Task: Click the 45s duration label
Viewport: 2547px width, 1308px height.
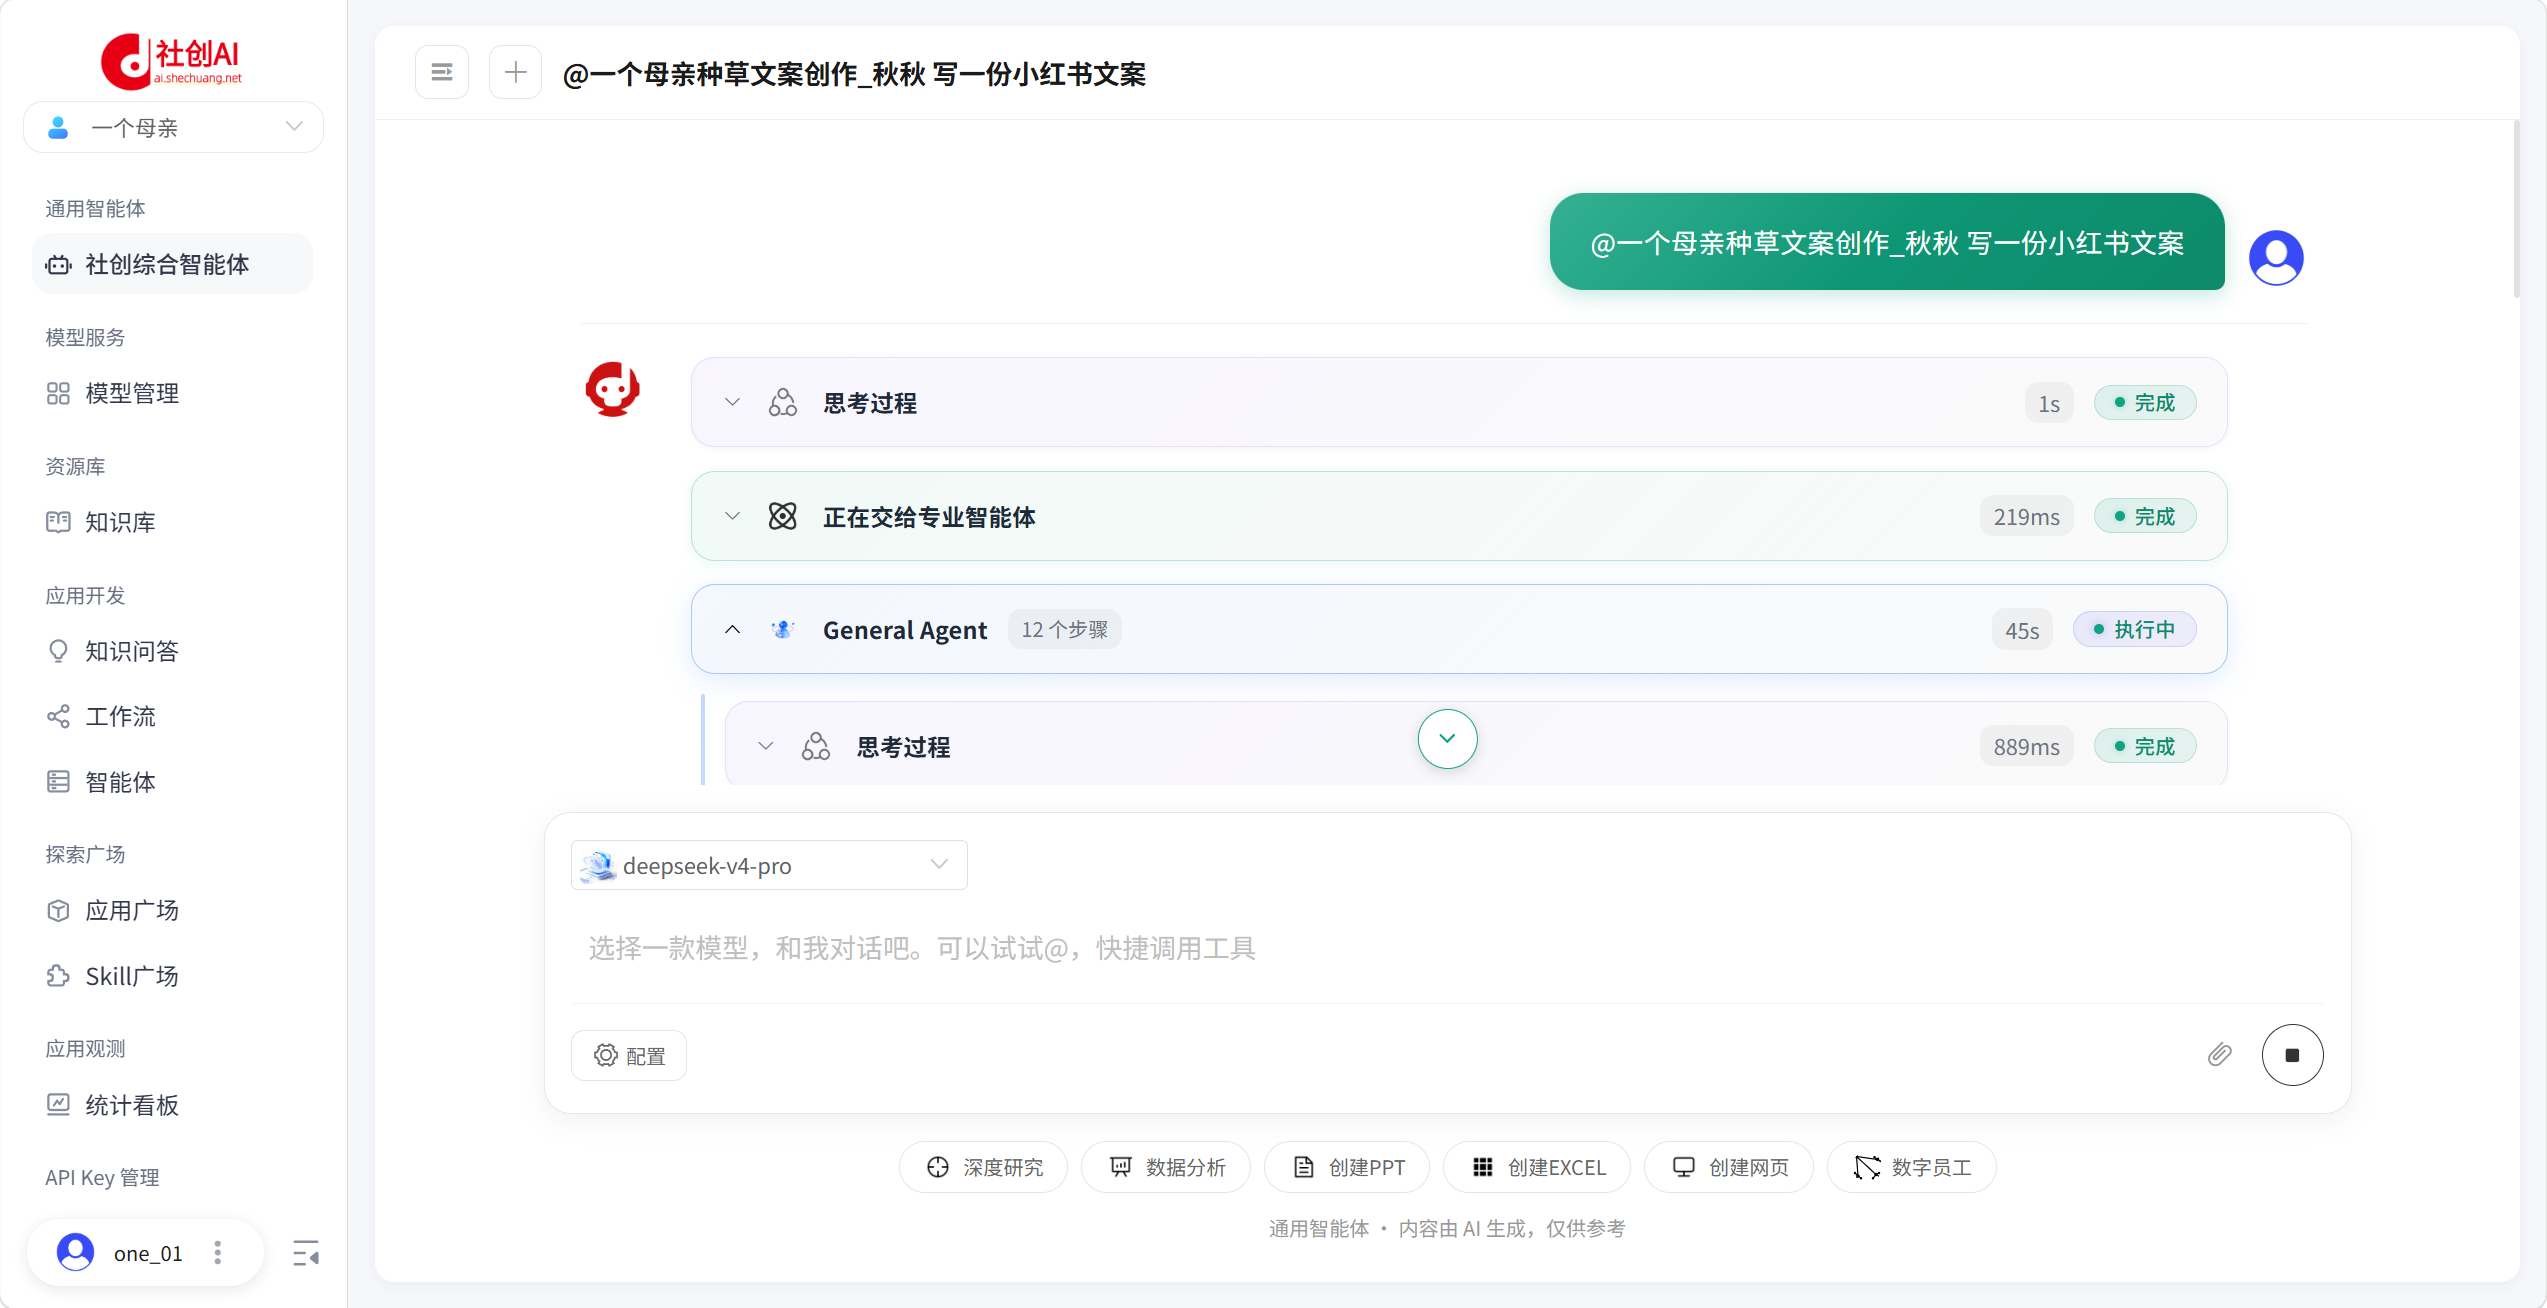Action: click(x=2022, y=630)
